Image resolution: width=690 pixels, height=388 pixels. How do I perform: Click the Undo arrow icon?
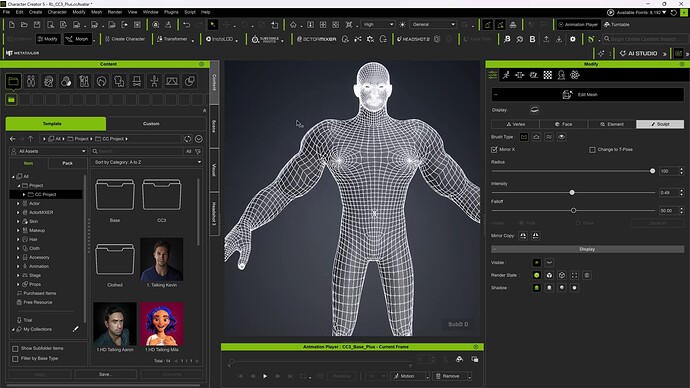click(x=187, y=25)
